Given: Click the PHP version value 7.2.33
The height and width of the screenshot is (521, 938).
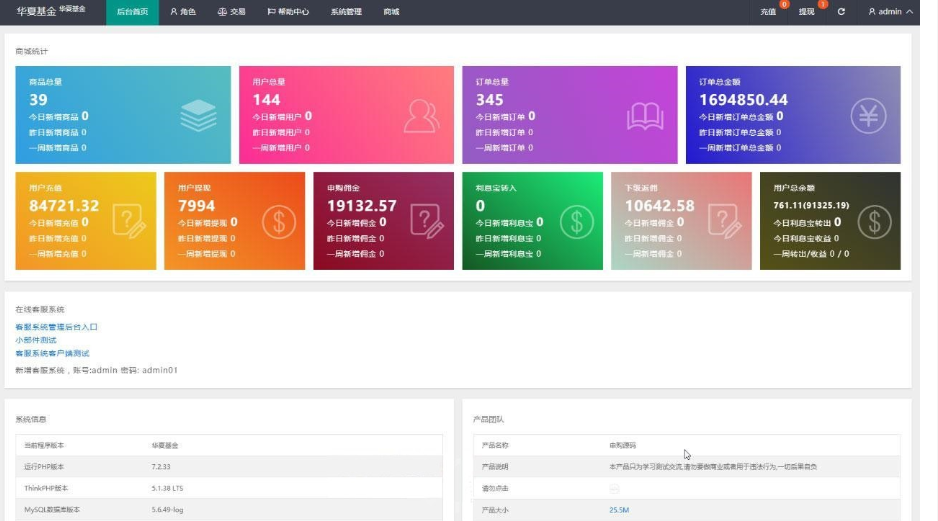Looking at the screenshot, I should [x=161, y=467].
